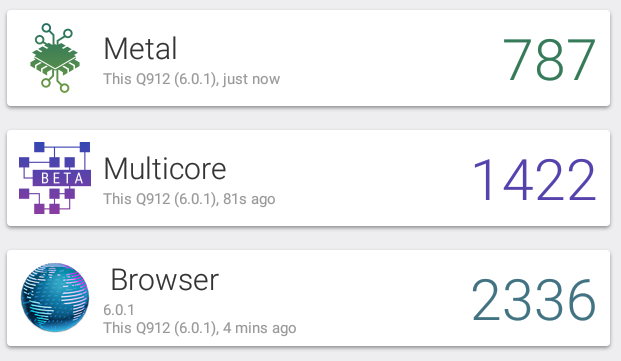Click 'This Q912 (6.0.1), 4 mins ago' text
Viewport: 621px width, 361px height.
(200, 328)
